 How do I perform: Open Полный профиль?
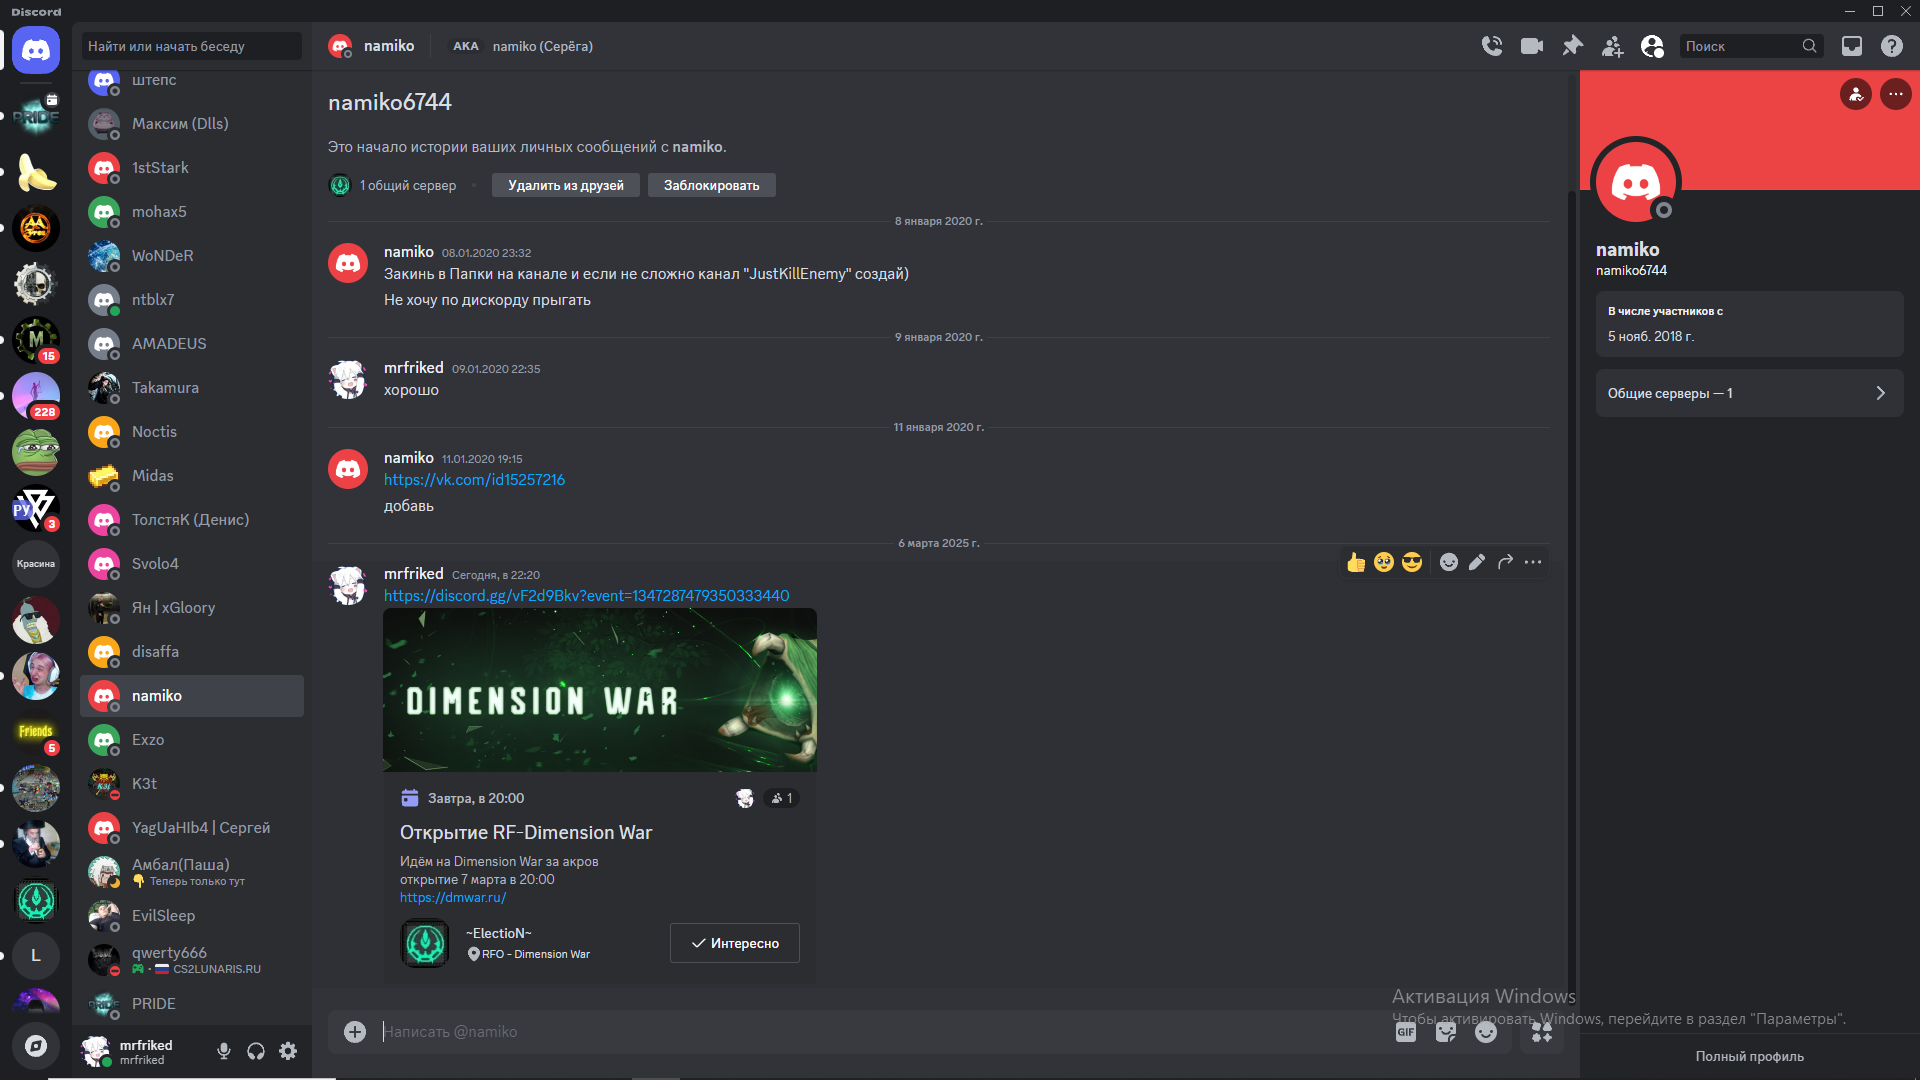click(1749, 1056)
